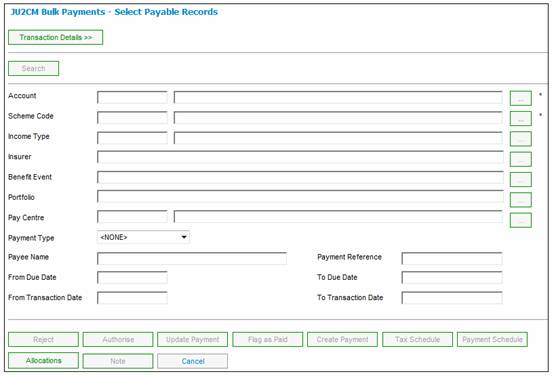Open the Account lookup ellipsis button
The height and width of the screenshot is (376, 554).
click(520, 98)
